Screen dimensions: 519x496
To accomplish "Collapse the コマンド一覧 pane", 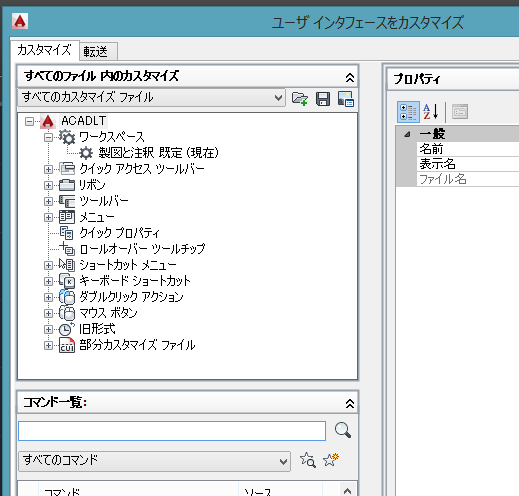I will pos(349,403).
